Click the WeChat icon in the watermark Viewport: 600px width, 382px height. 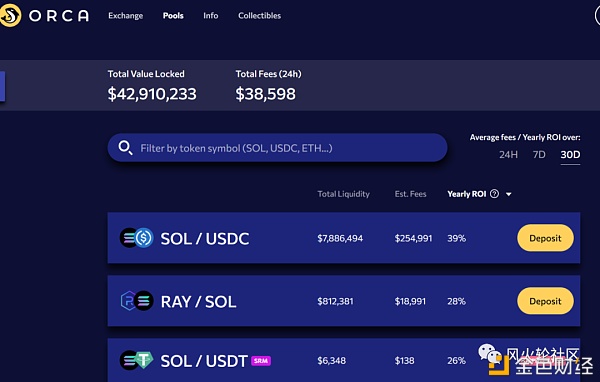click(489, 353)
